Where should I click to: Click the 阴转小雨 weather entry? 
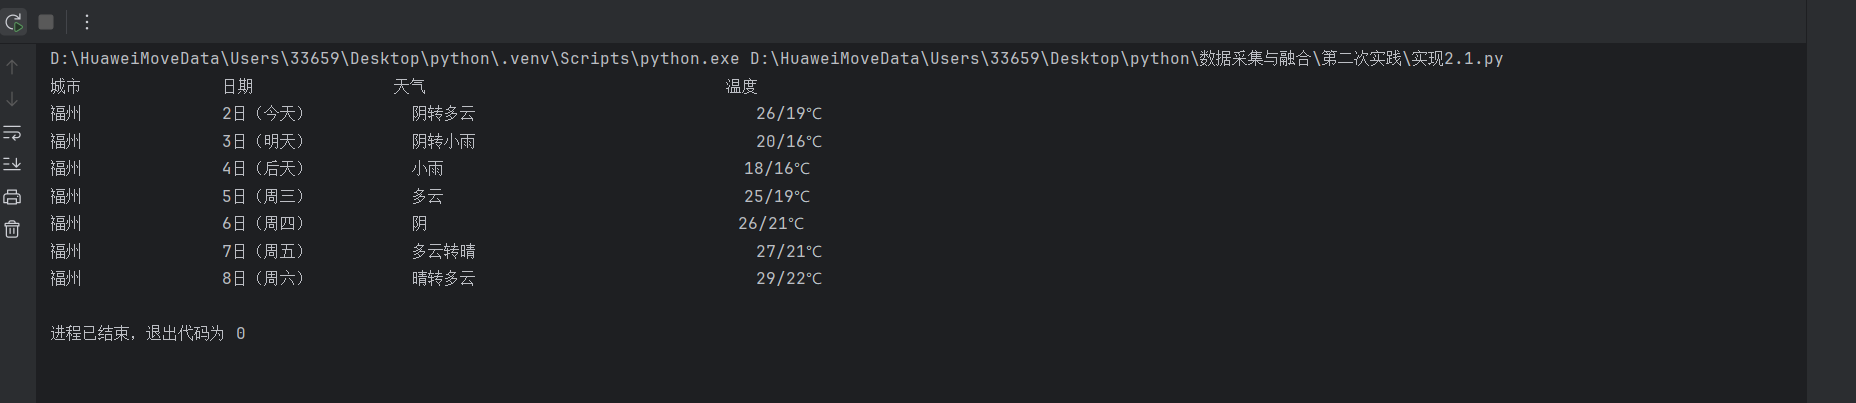(x=443, y=142)
